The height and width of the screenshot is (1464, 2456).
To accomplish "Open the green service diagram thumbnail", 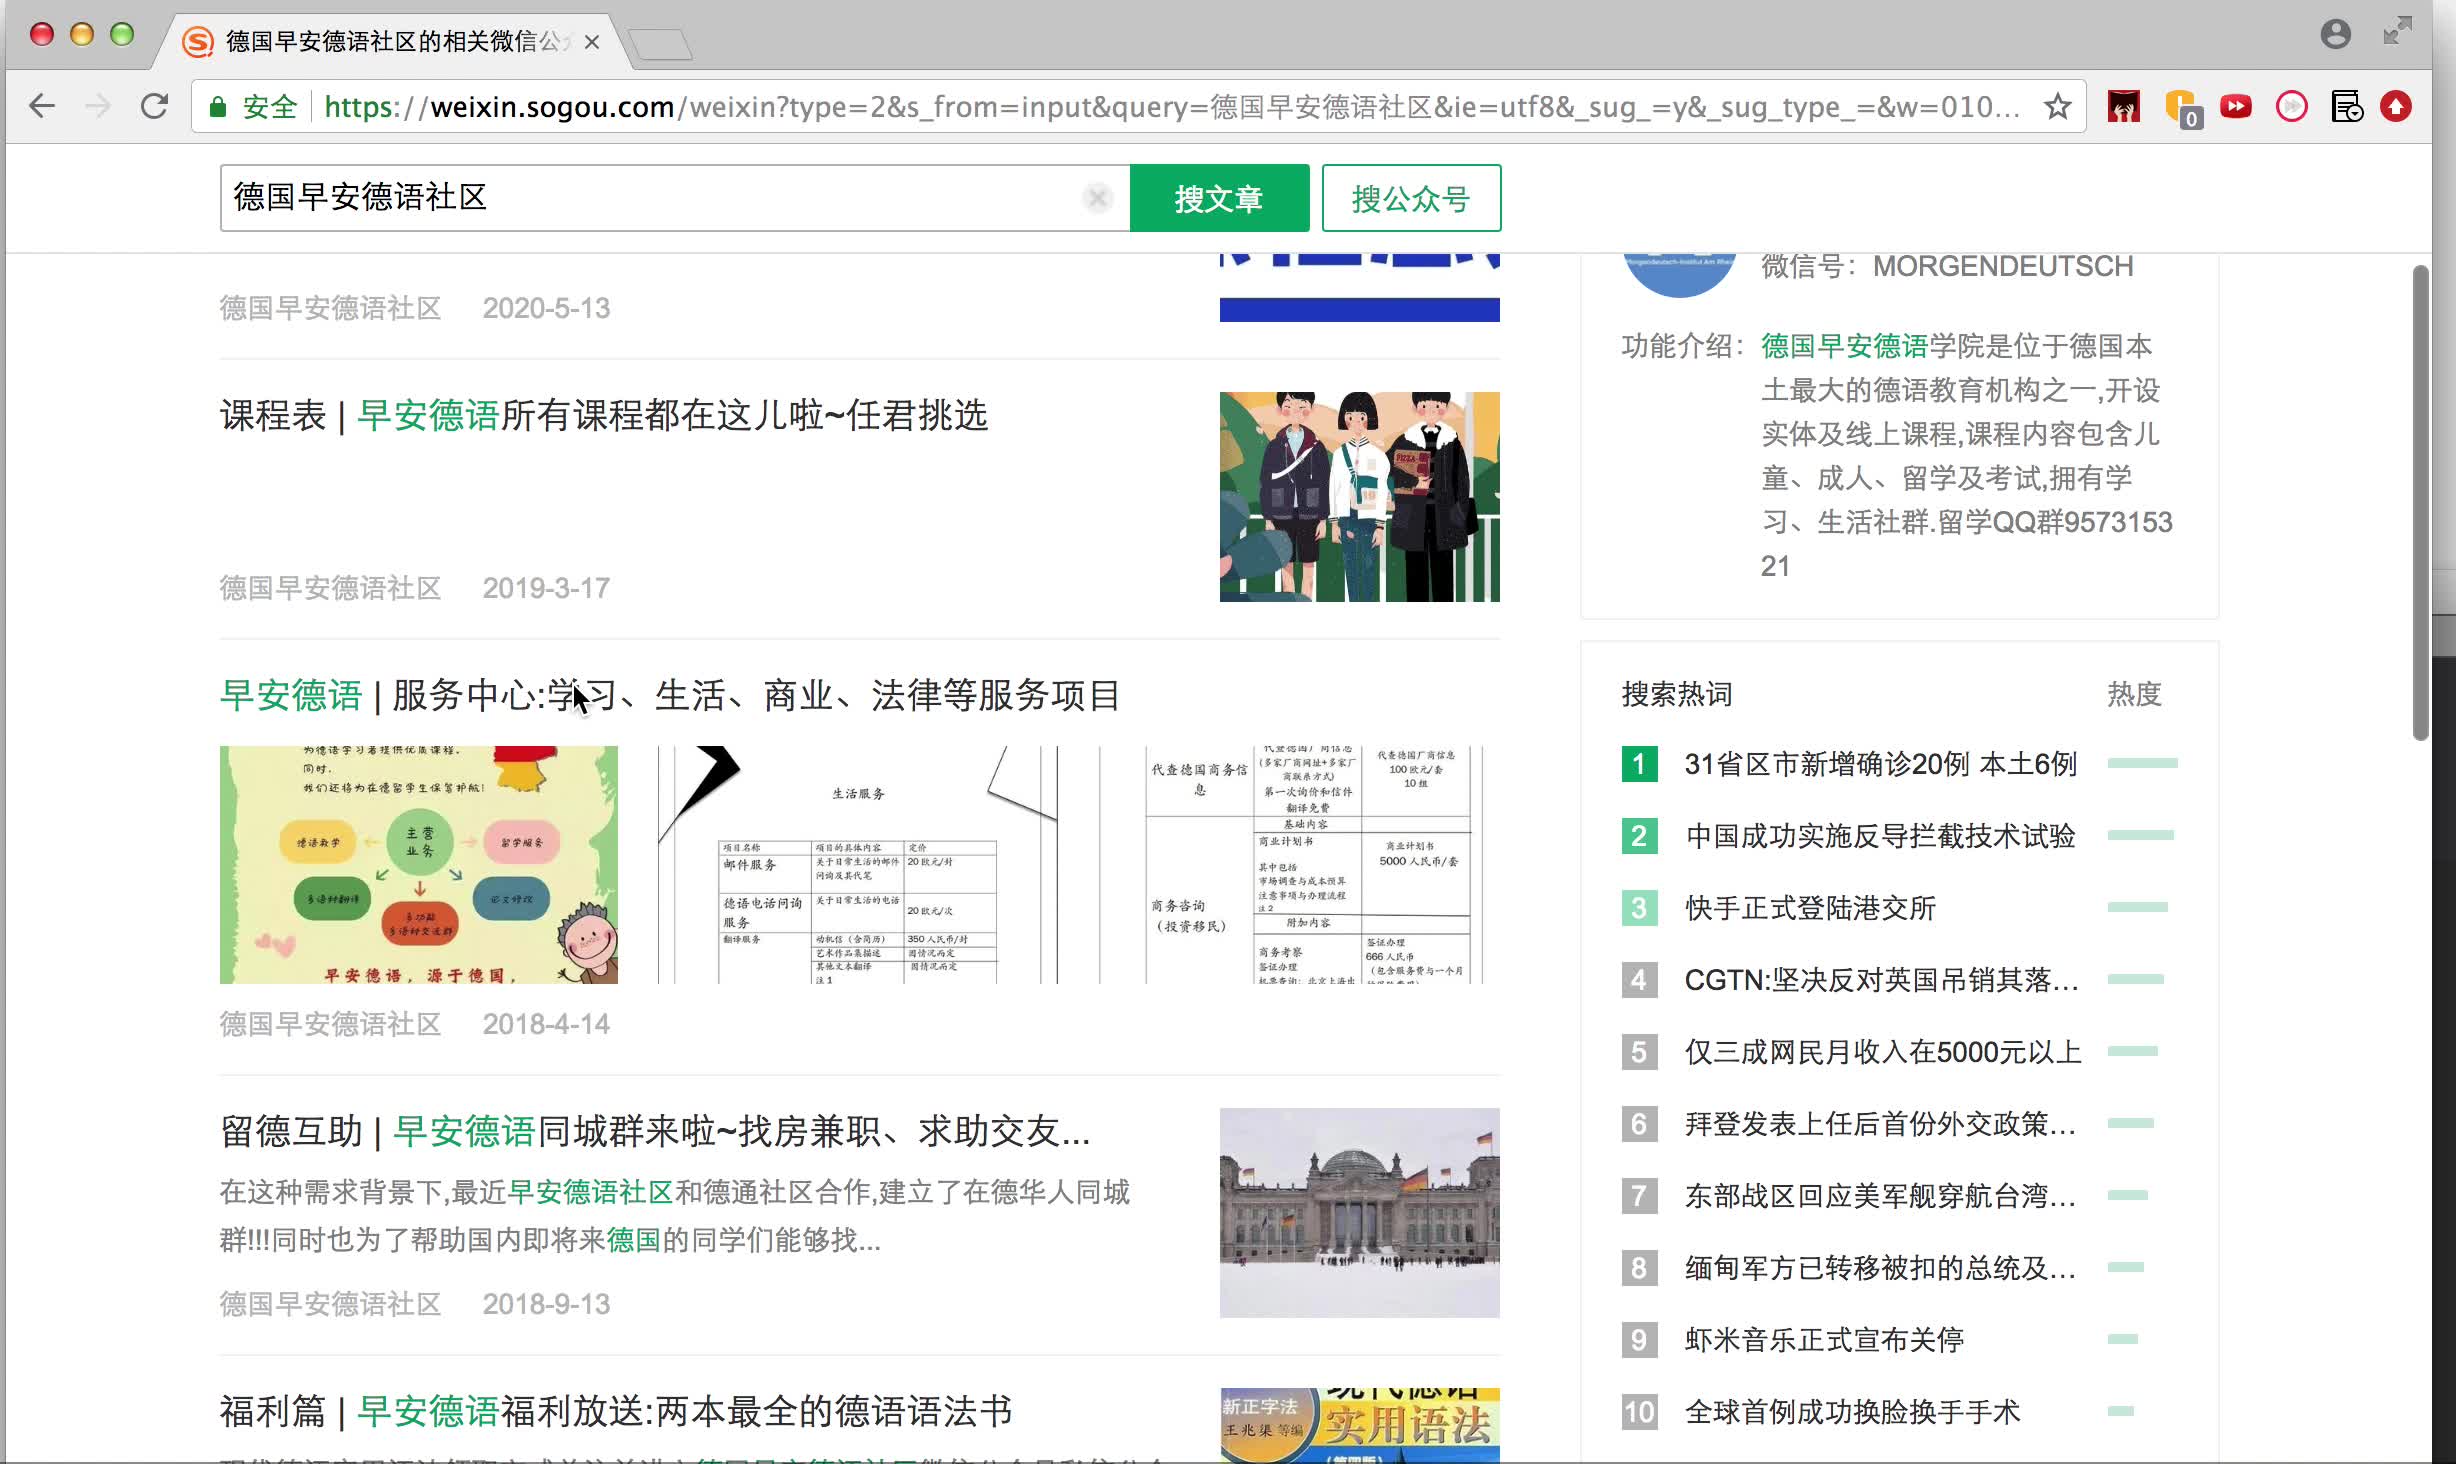I will [x=419, y=865].
